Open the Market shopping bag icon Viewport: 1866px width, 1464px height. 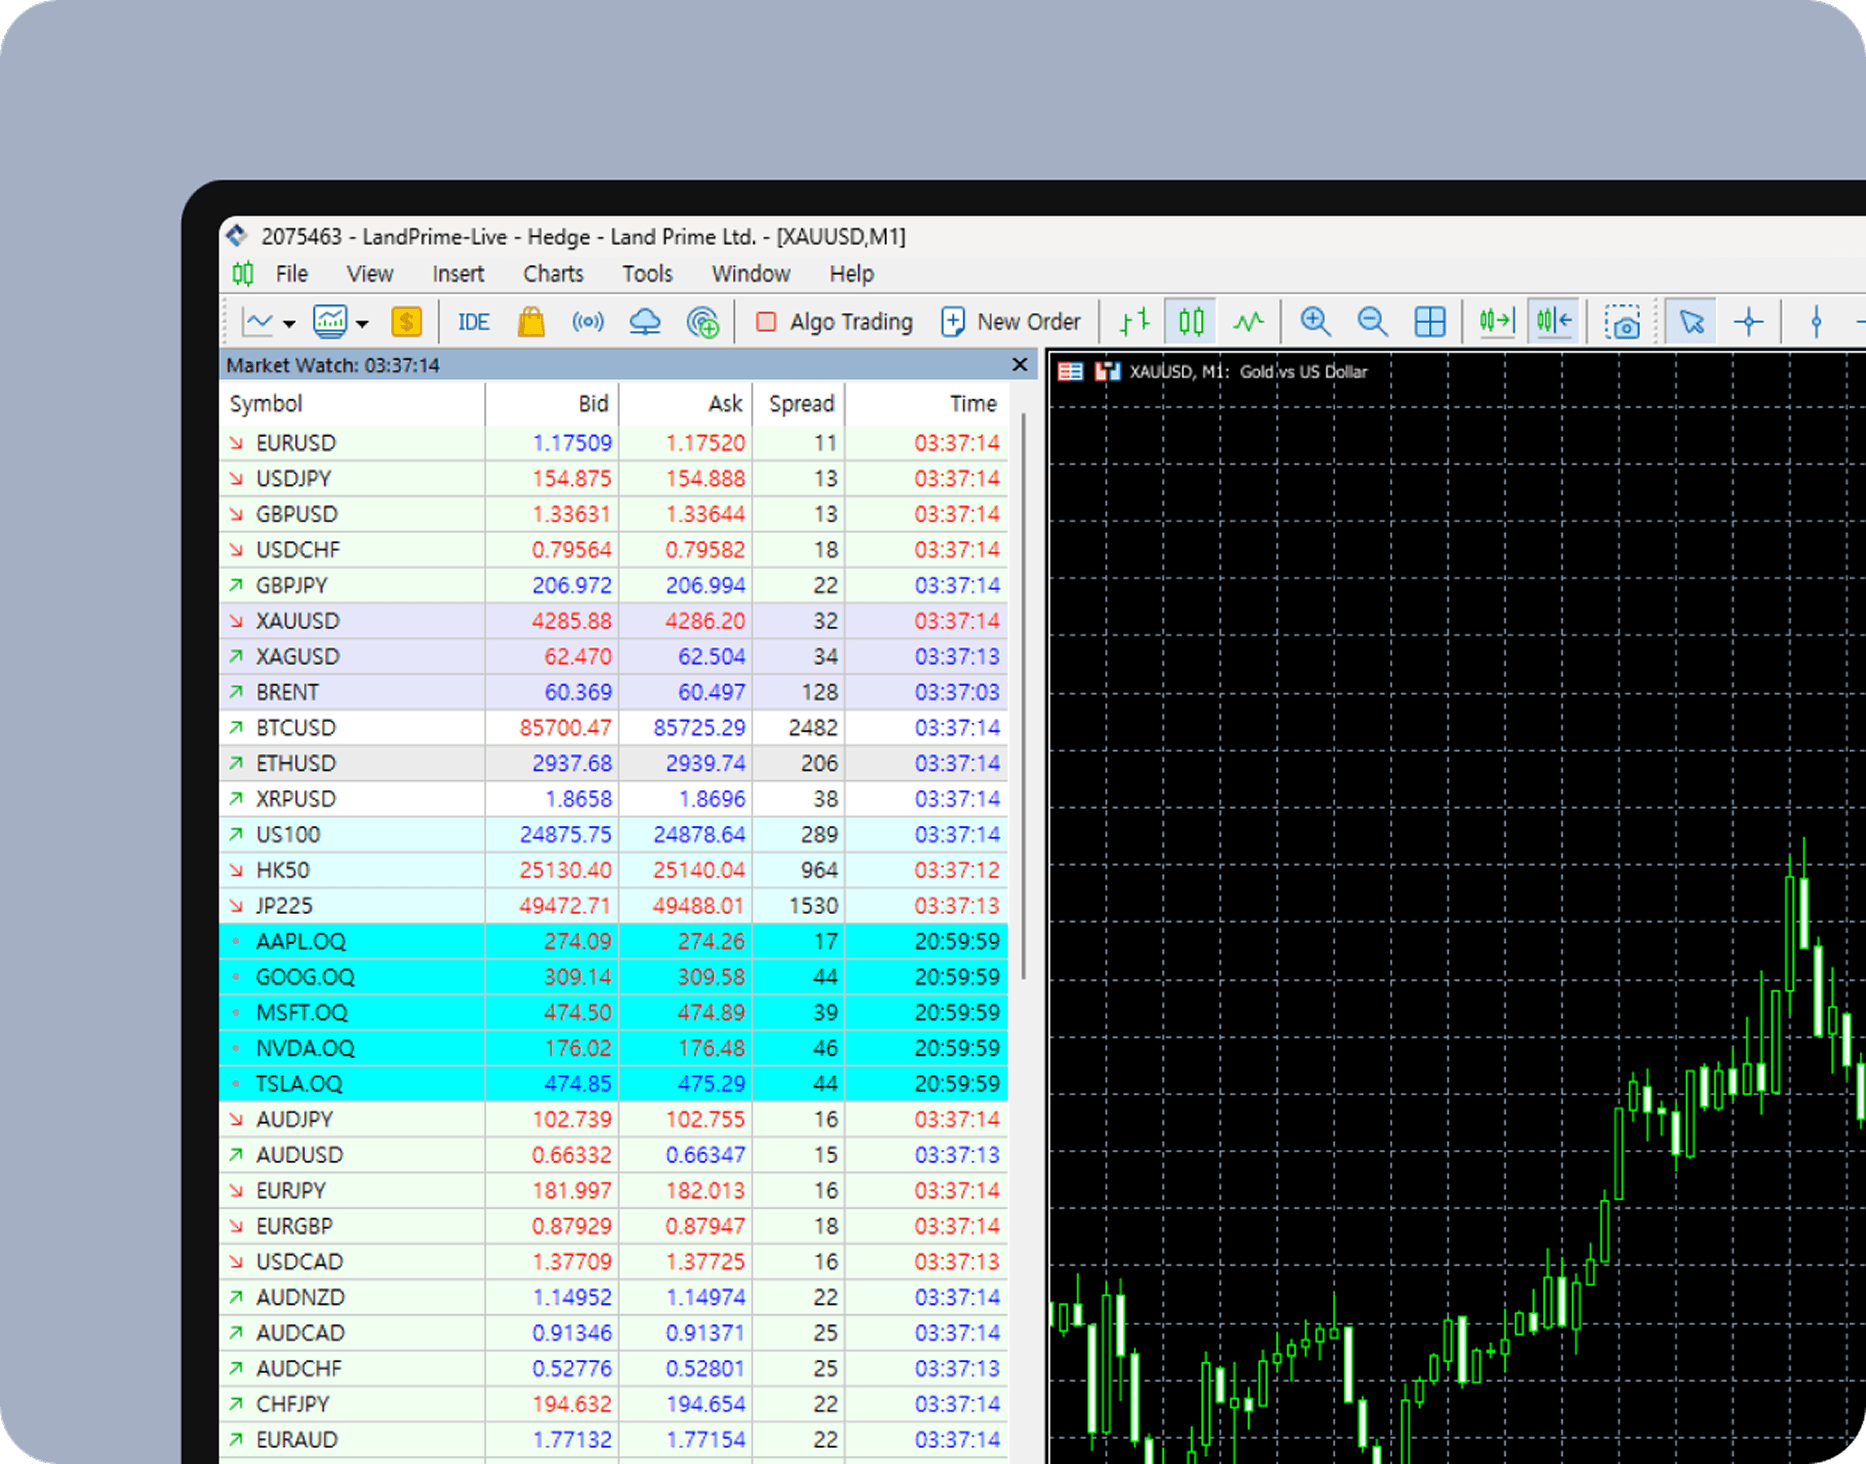[531, 322]
